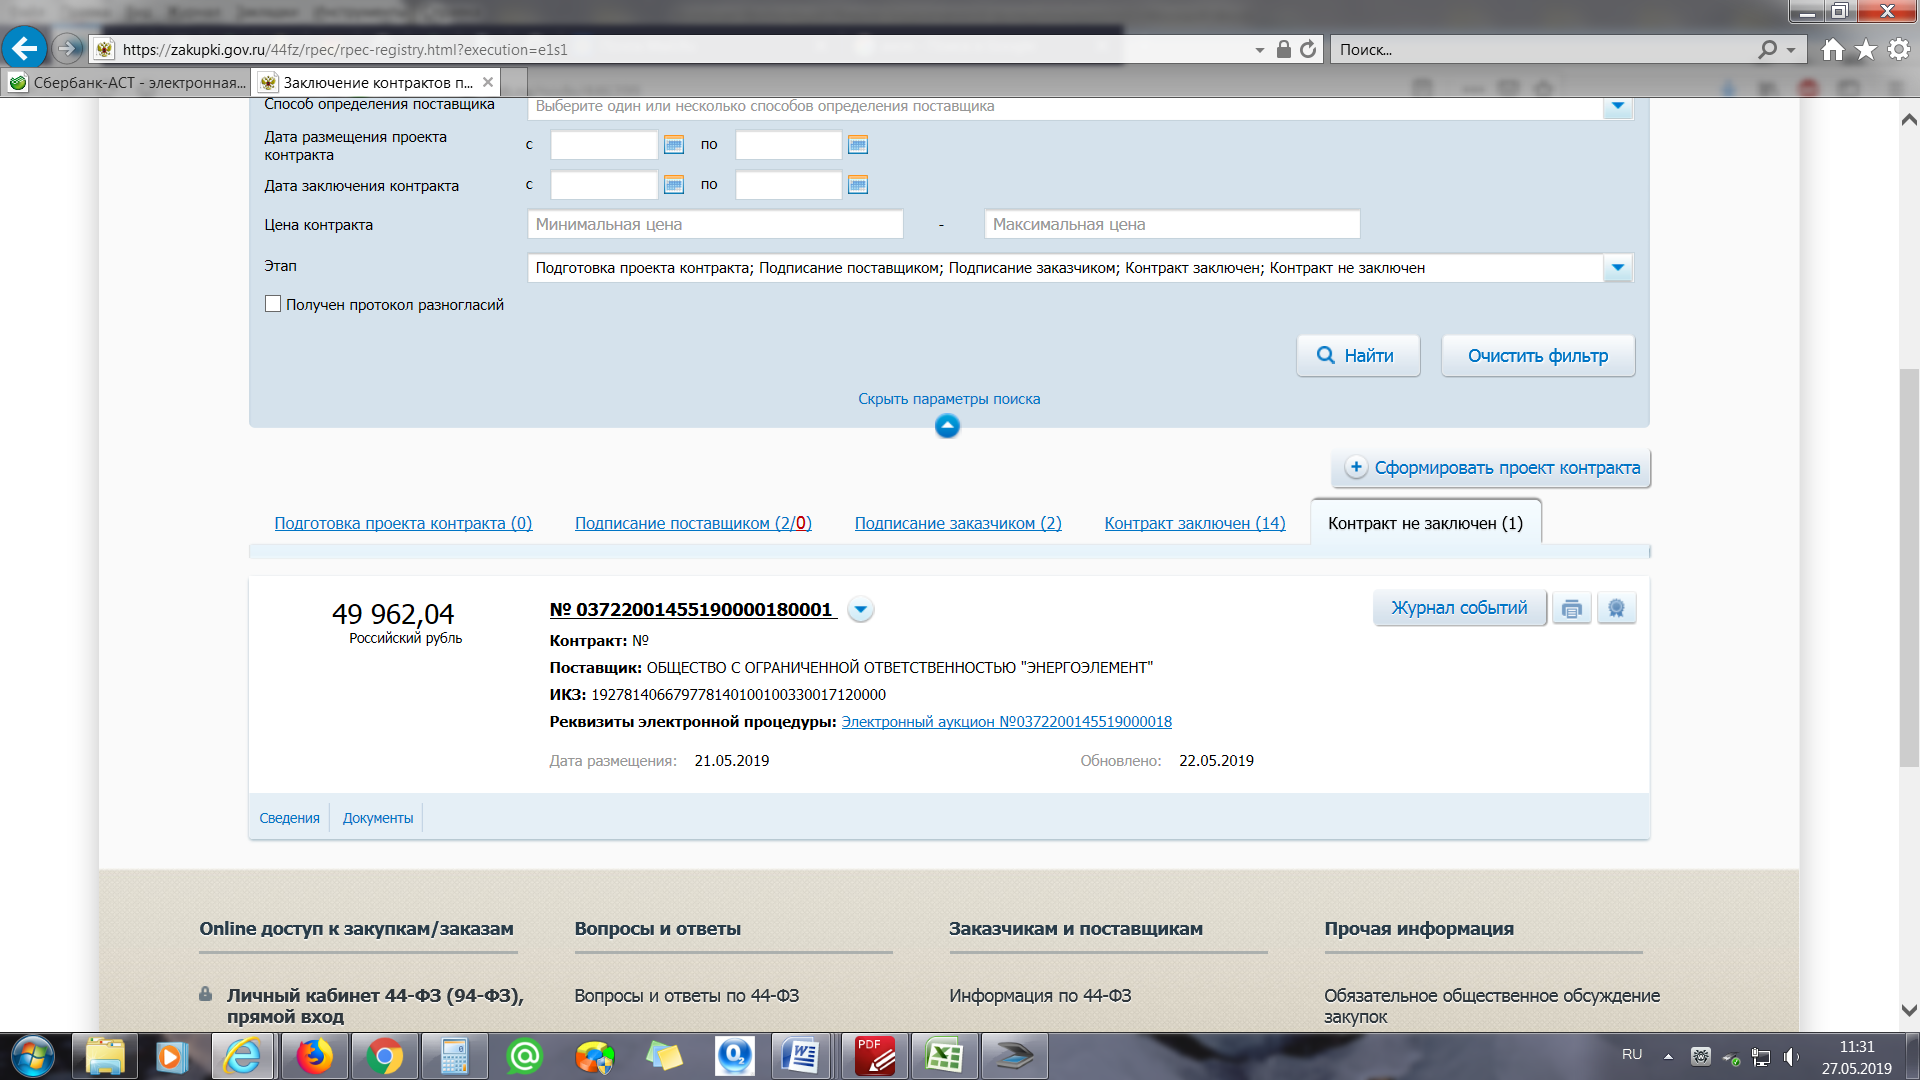Screen dimensions: 1920x1080
Task: Launch Google Chrome from the taskbar
Action: click(x=385, y=1056)
